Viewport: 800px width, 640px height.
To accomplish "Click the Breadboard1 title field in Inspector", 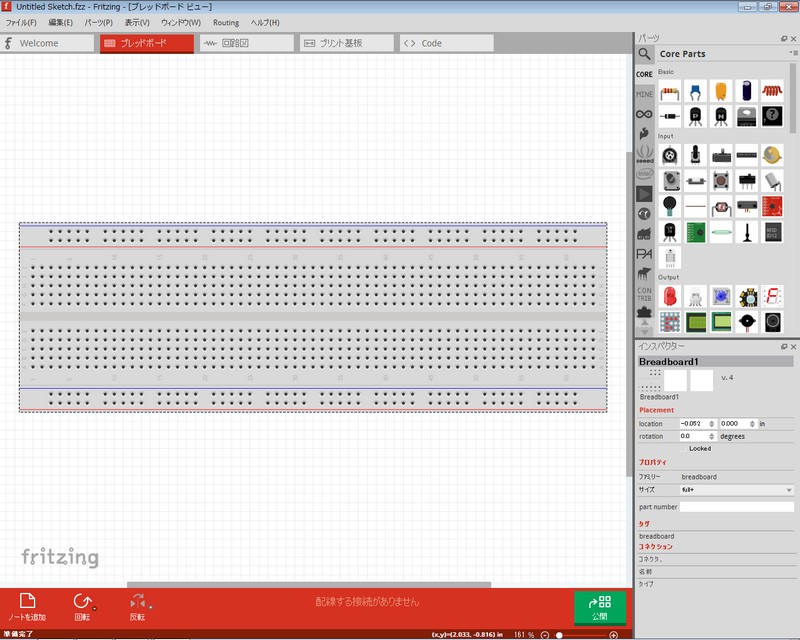I will pos(715,361).
